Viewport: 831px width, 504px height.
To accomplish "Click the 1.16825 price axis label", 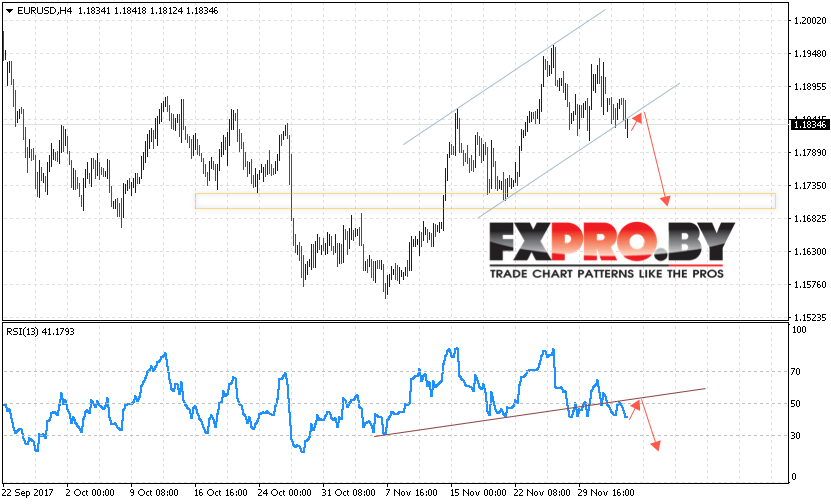I will pos(810,218).
